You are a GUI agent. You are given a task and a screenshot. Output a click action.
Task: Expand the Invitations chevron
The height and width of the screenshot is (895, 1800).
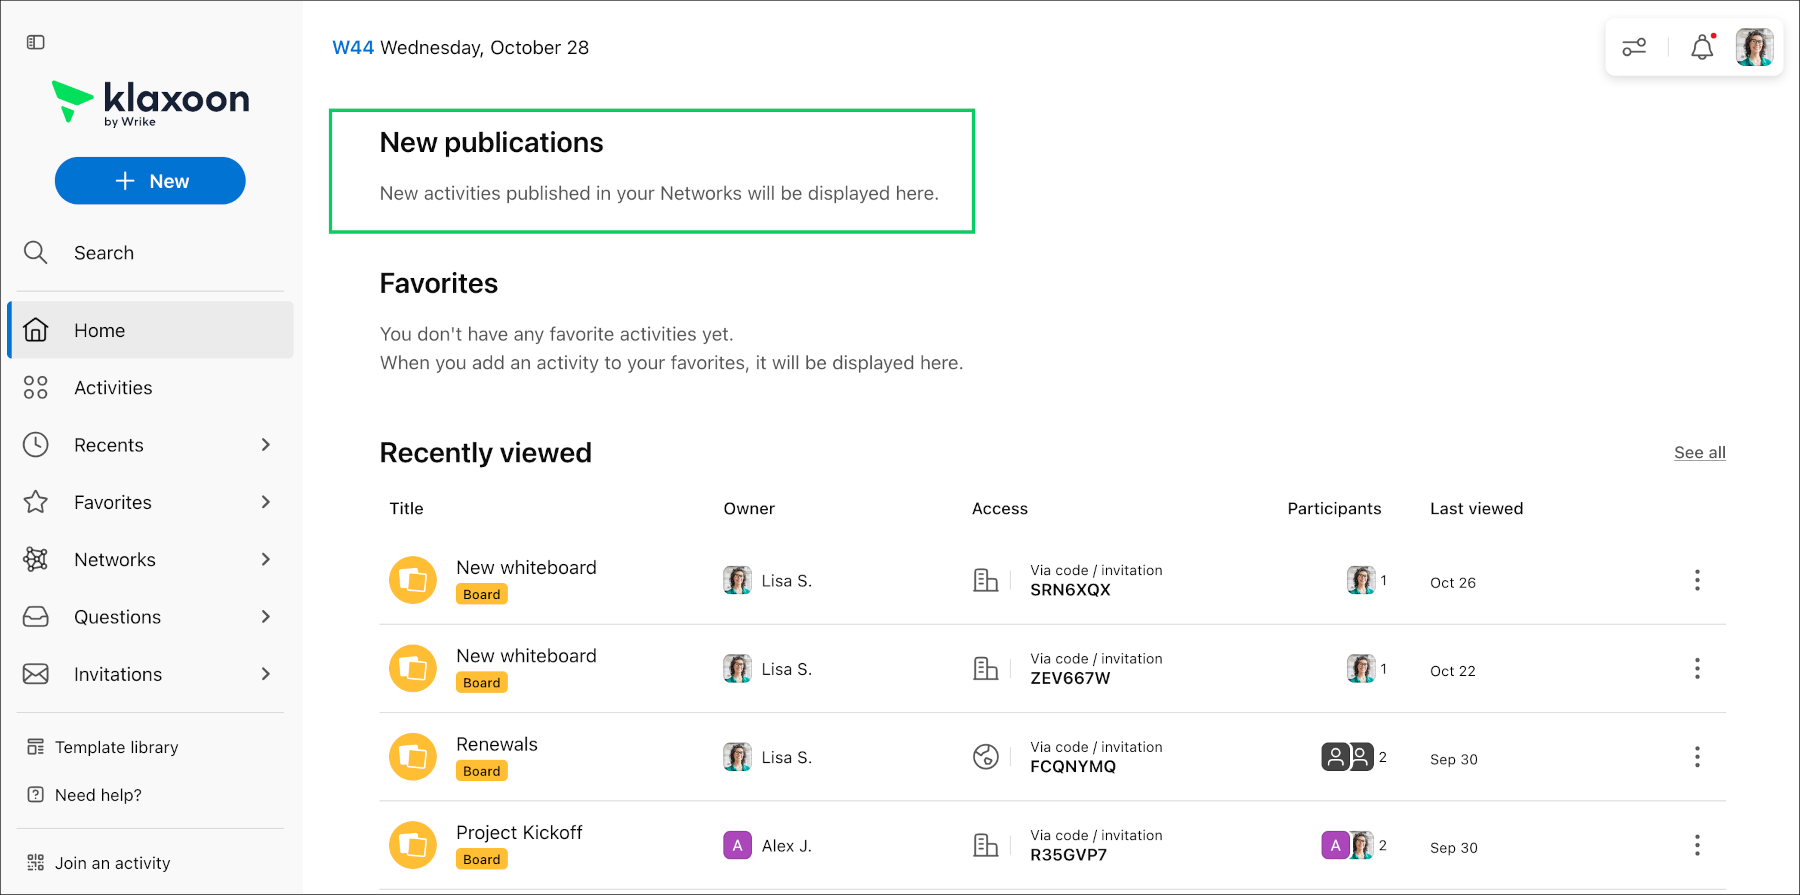coord(266,674)
